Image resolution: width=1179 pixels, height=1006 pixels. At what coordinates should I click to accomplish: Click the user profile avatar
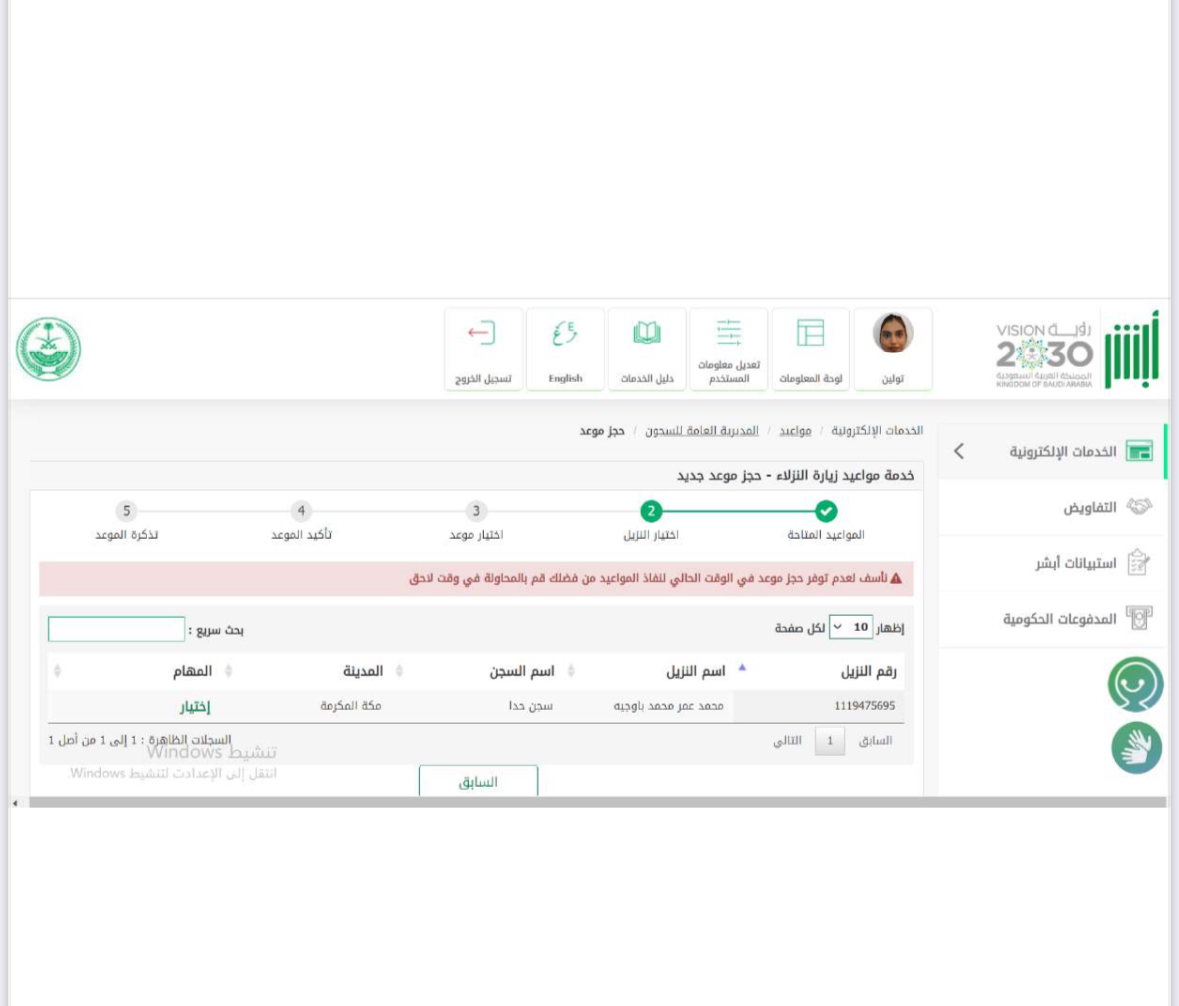coord(892,335)
